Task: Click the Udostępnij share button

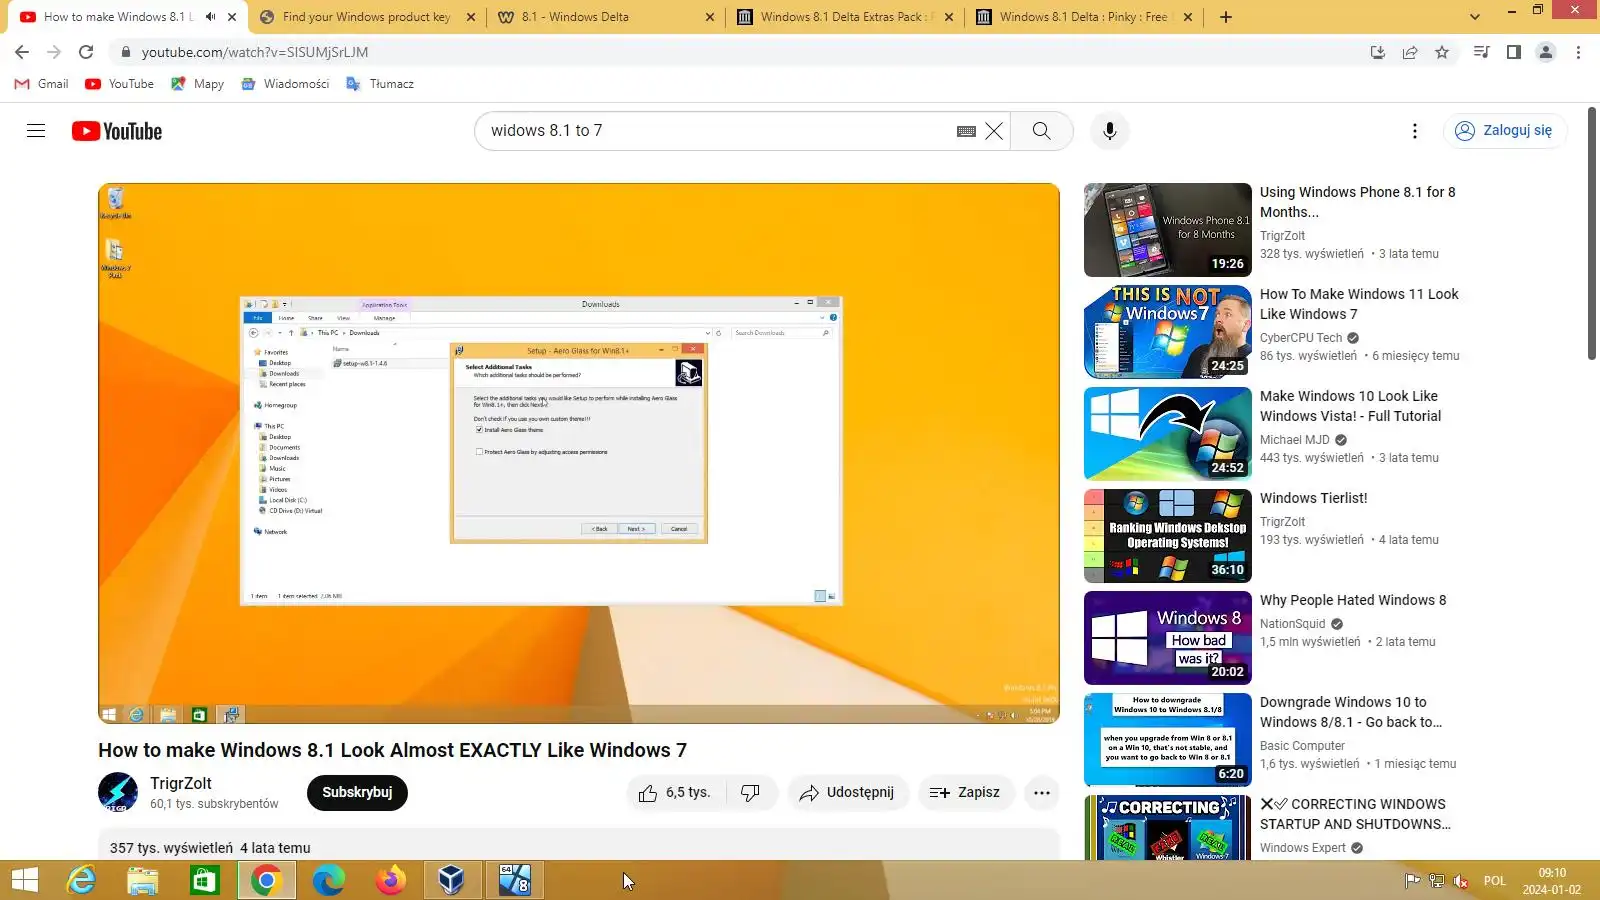Action: tap(848, 793)
